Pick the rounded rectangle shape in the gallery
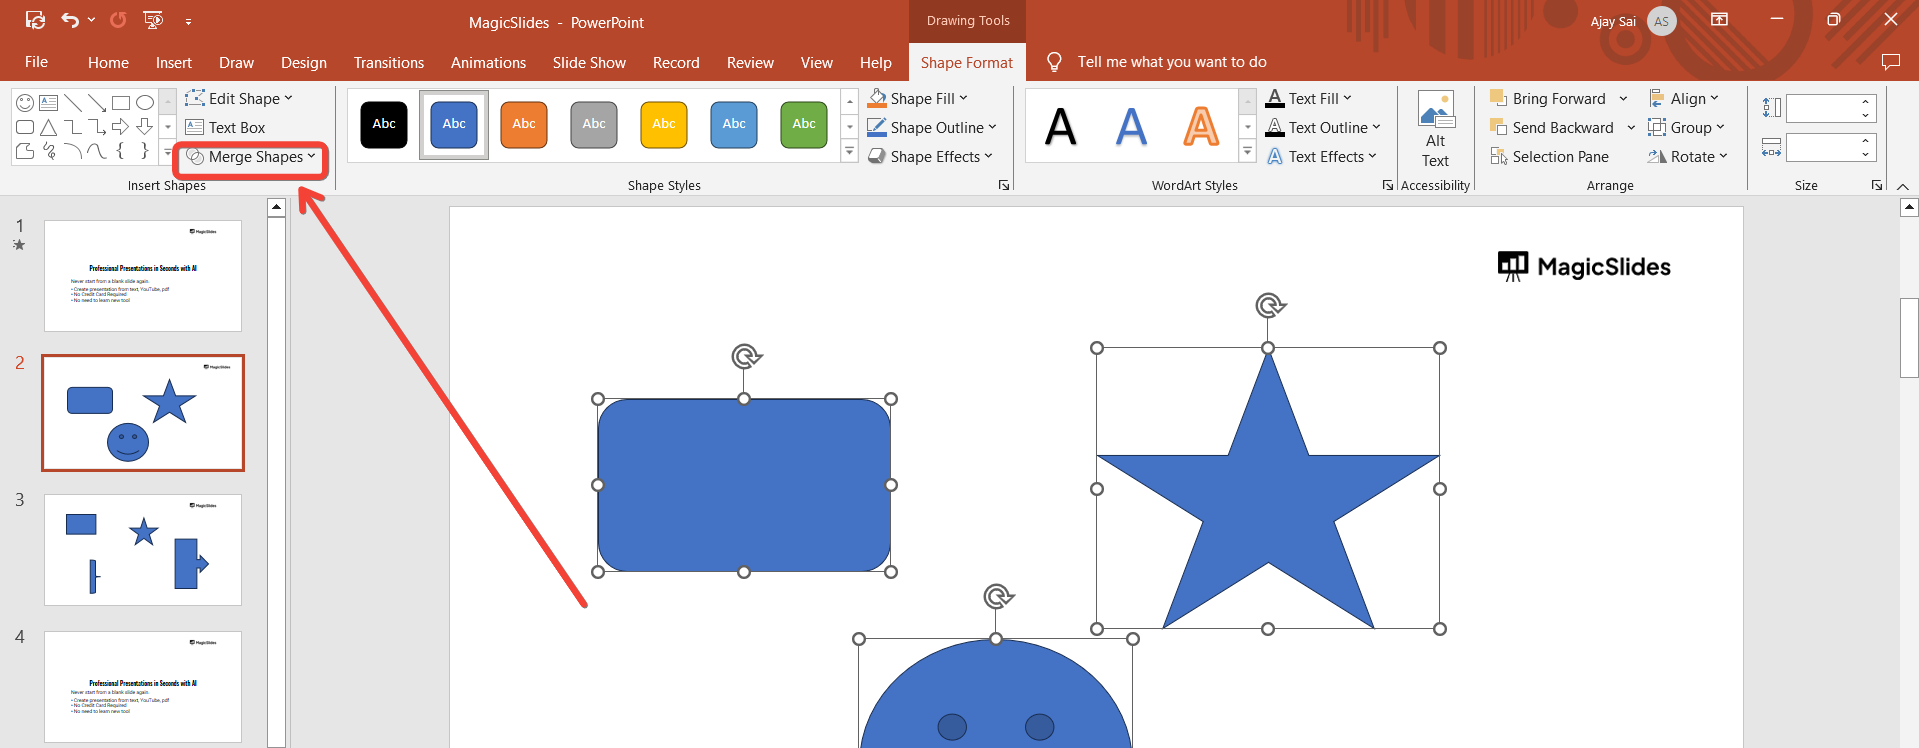 tap(25, 127)
